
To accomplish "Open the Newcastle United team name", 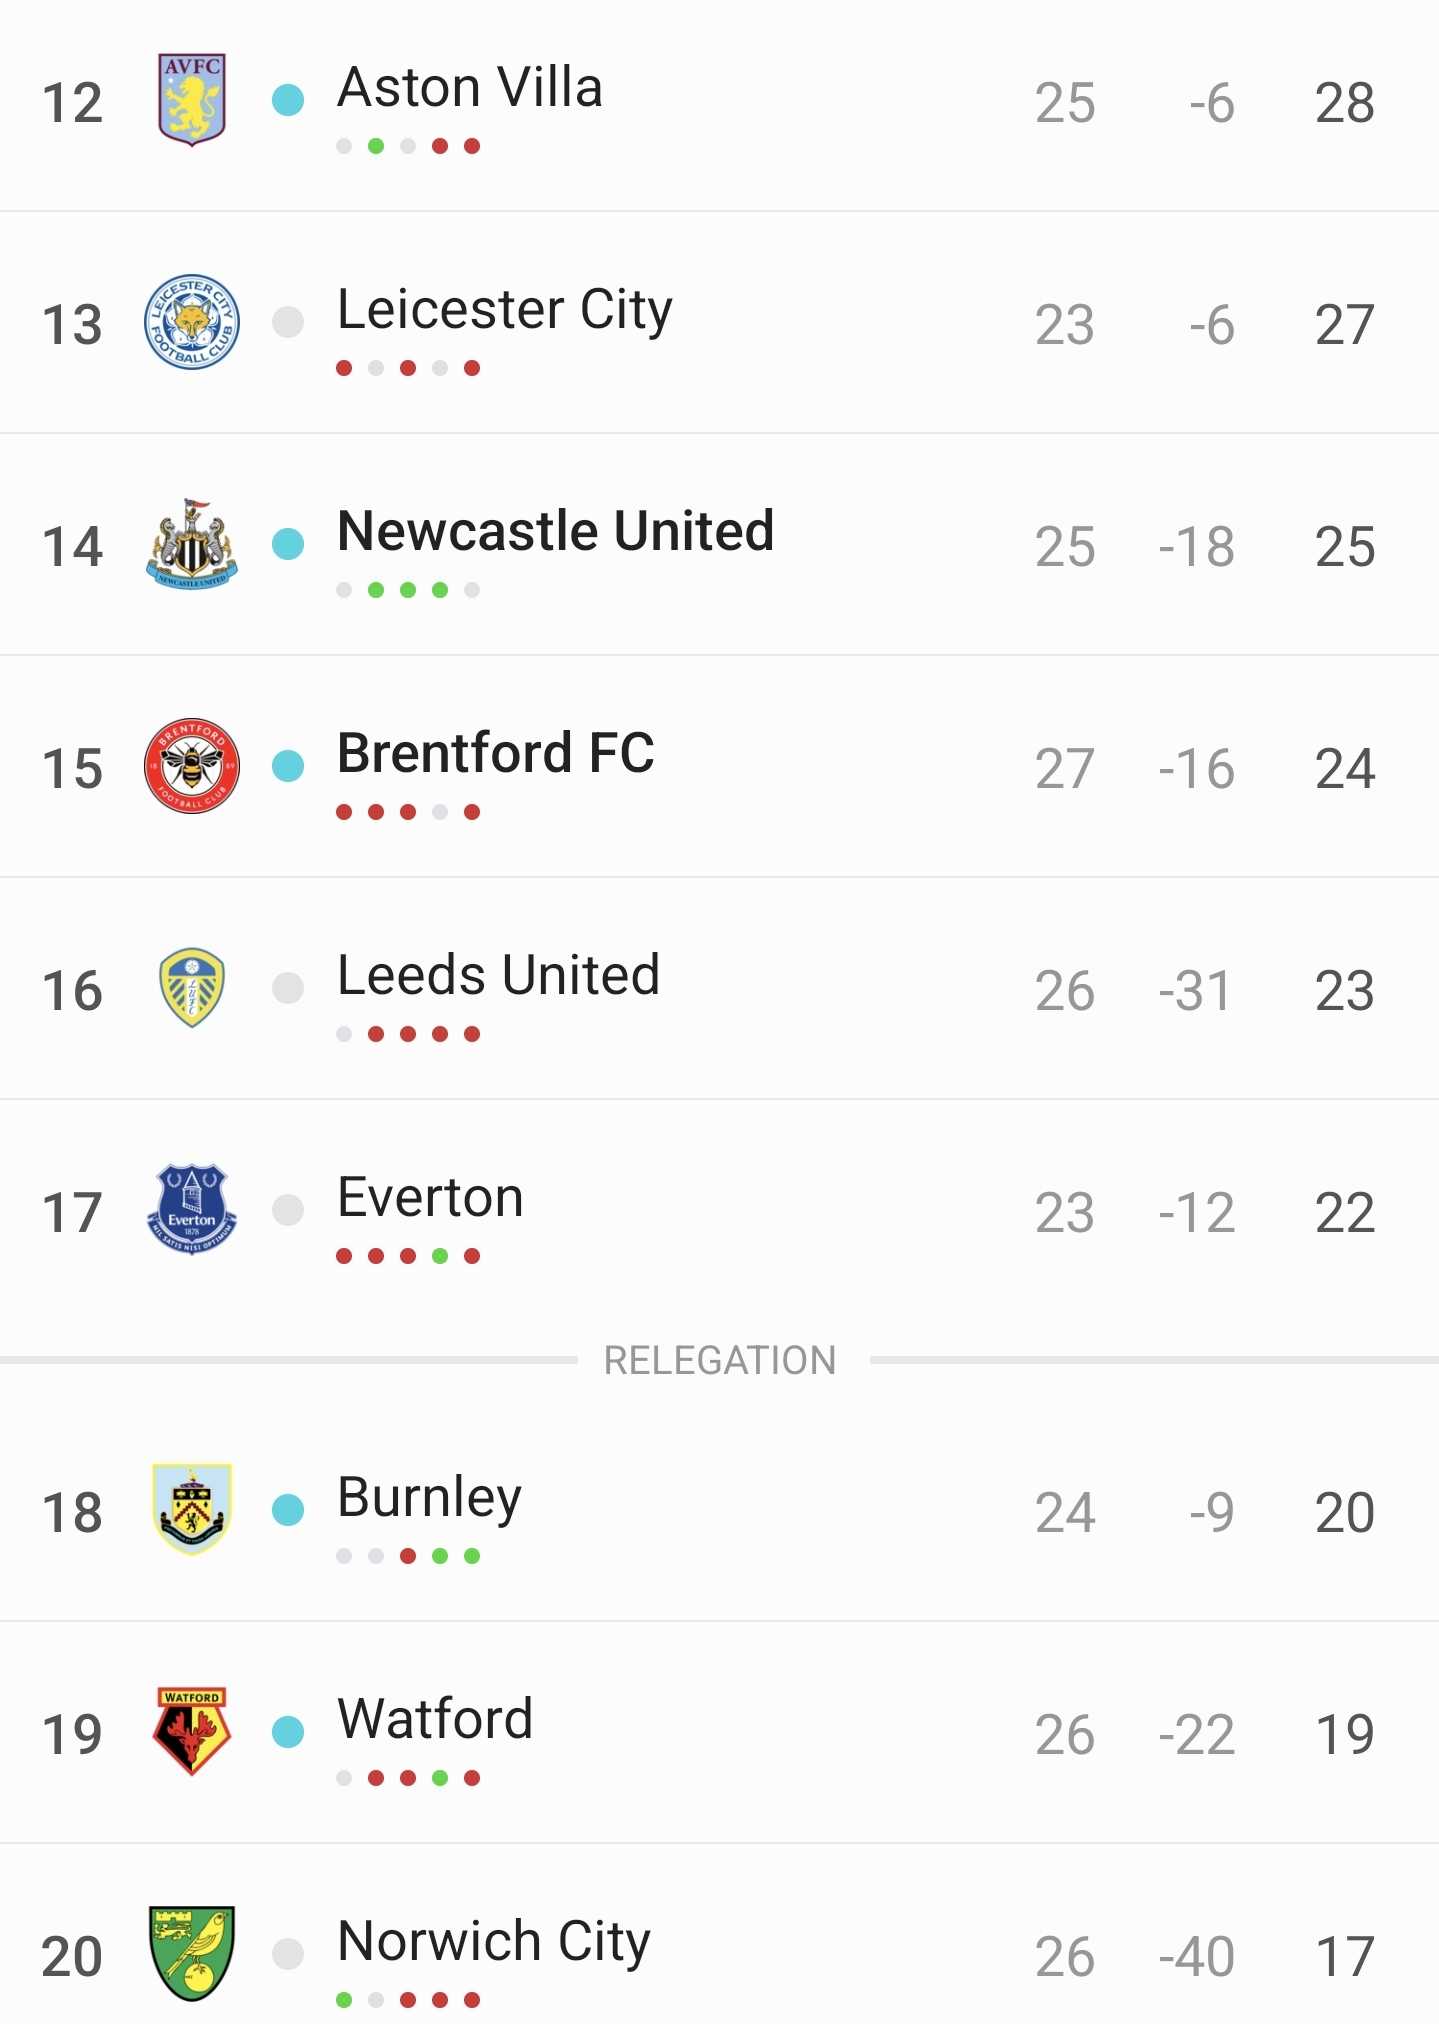I will 556,531.
